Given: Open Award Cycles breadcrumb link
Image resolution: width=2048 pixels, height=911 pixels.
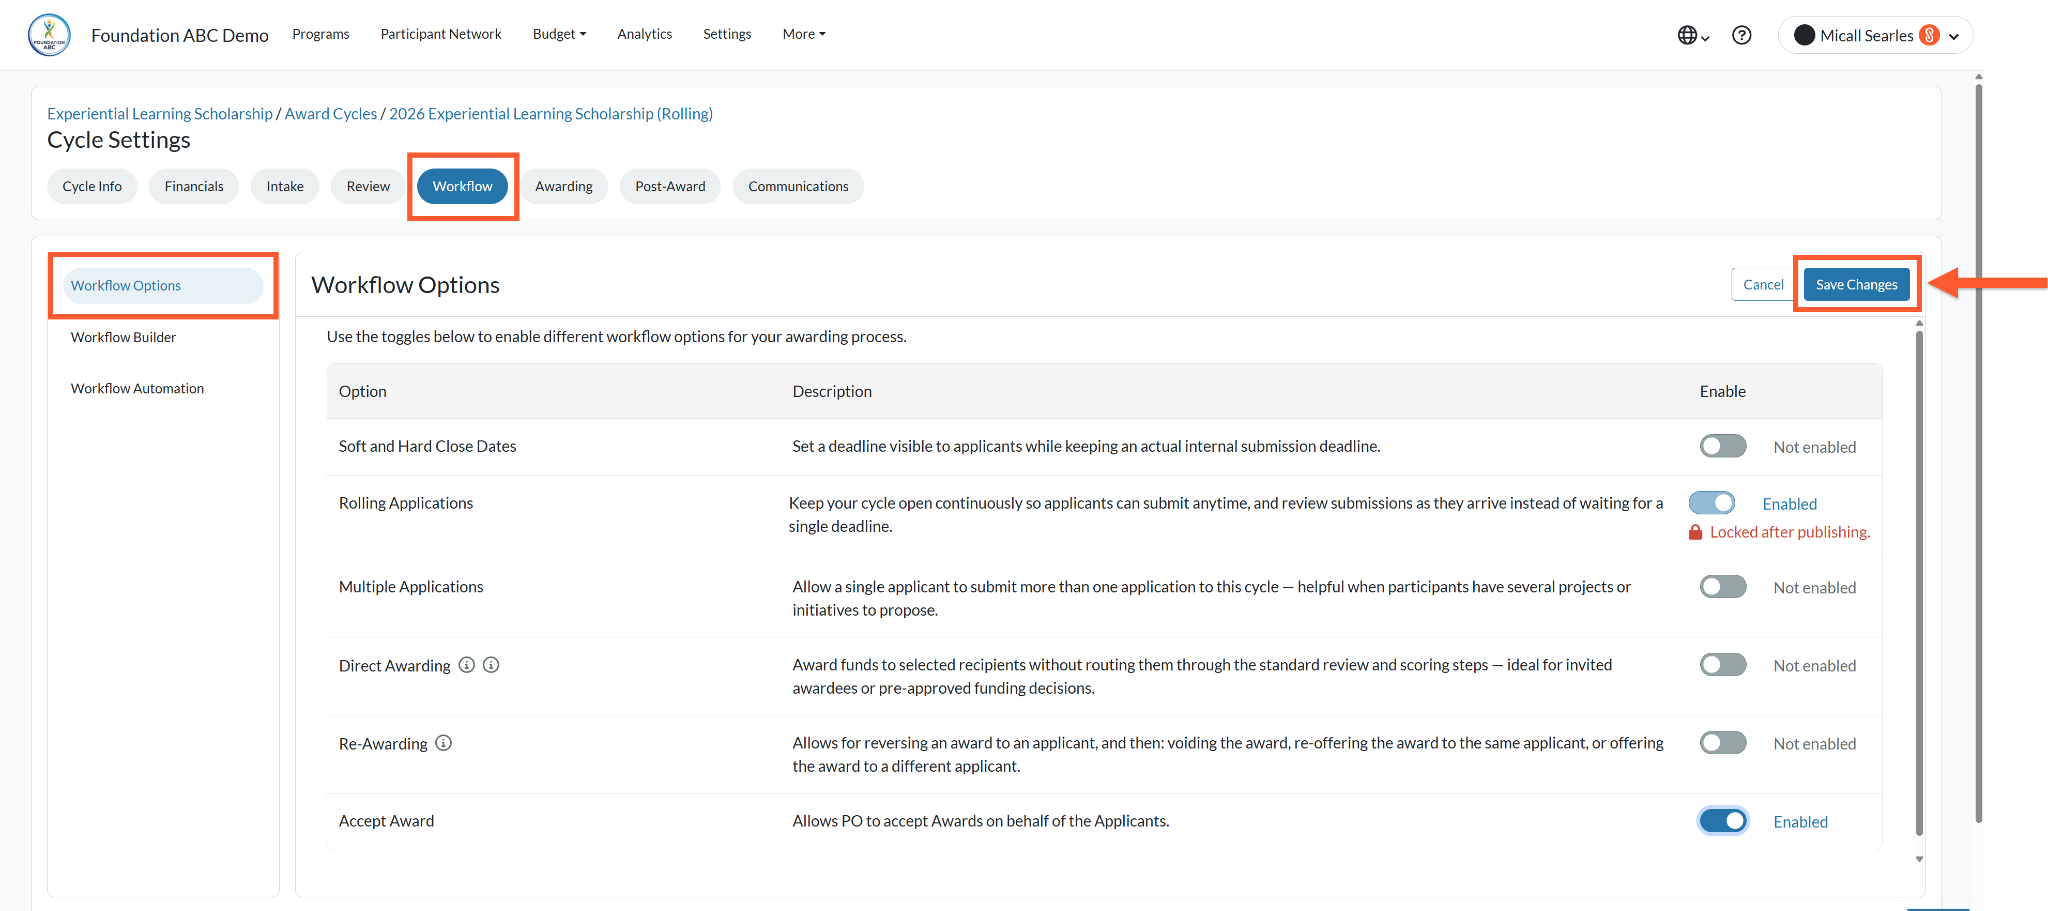Looking at the screenshot, I should click(331, 114).
